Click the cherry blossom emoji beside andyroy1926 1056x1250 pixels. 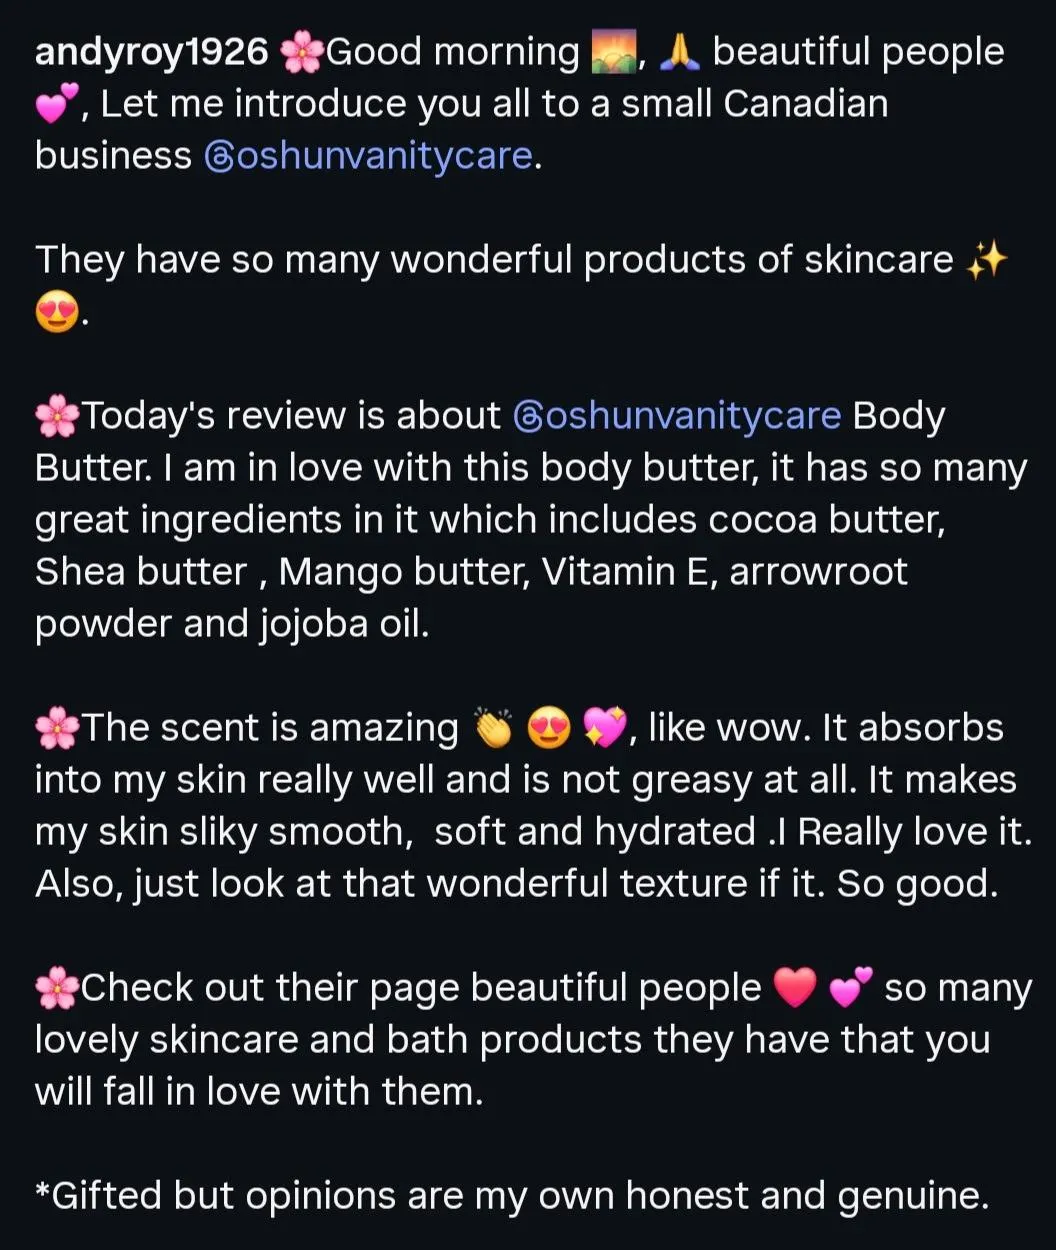click(x=302, y=52)
